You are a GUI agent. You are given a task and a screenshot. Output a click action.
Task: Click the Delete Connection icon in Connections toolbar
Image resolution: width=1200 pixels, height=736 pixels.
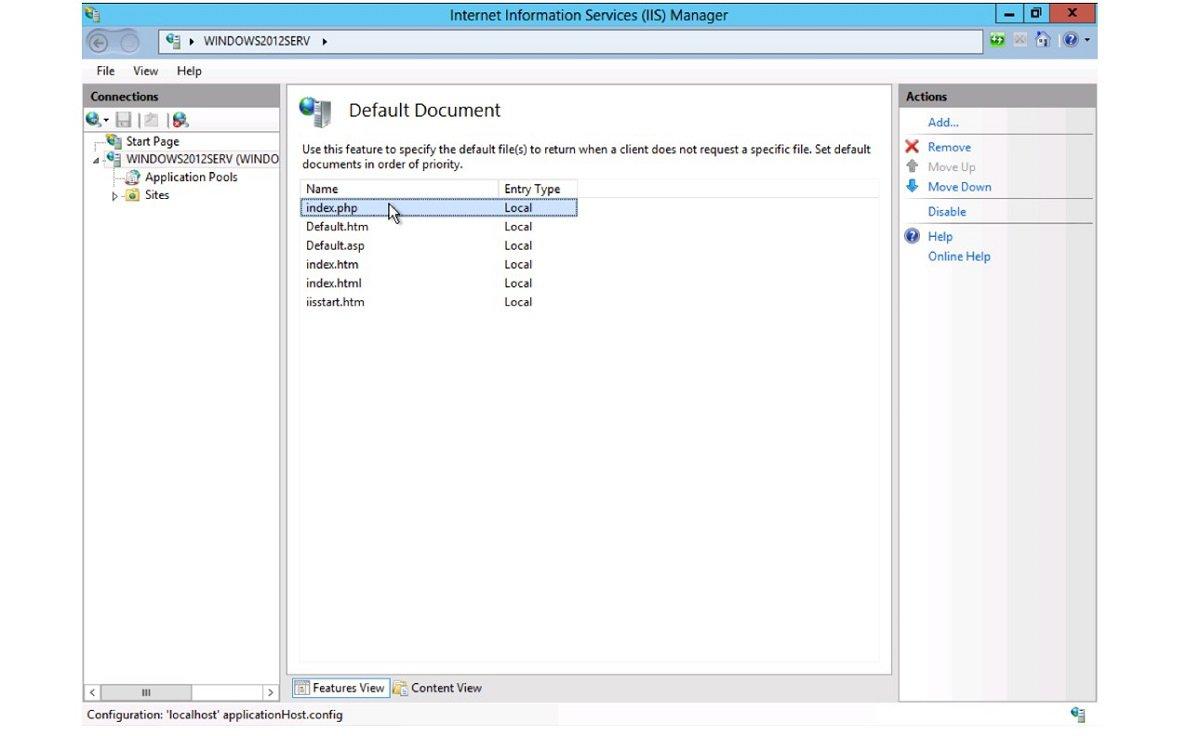[x=180, y=120]
